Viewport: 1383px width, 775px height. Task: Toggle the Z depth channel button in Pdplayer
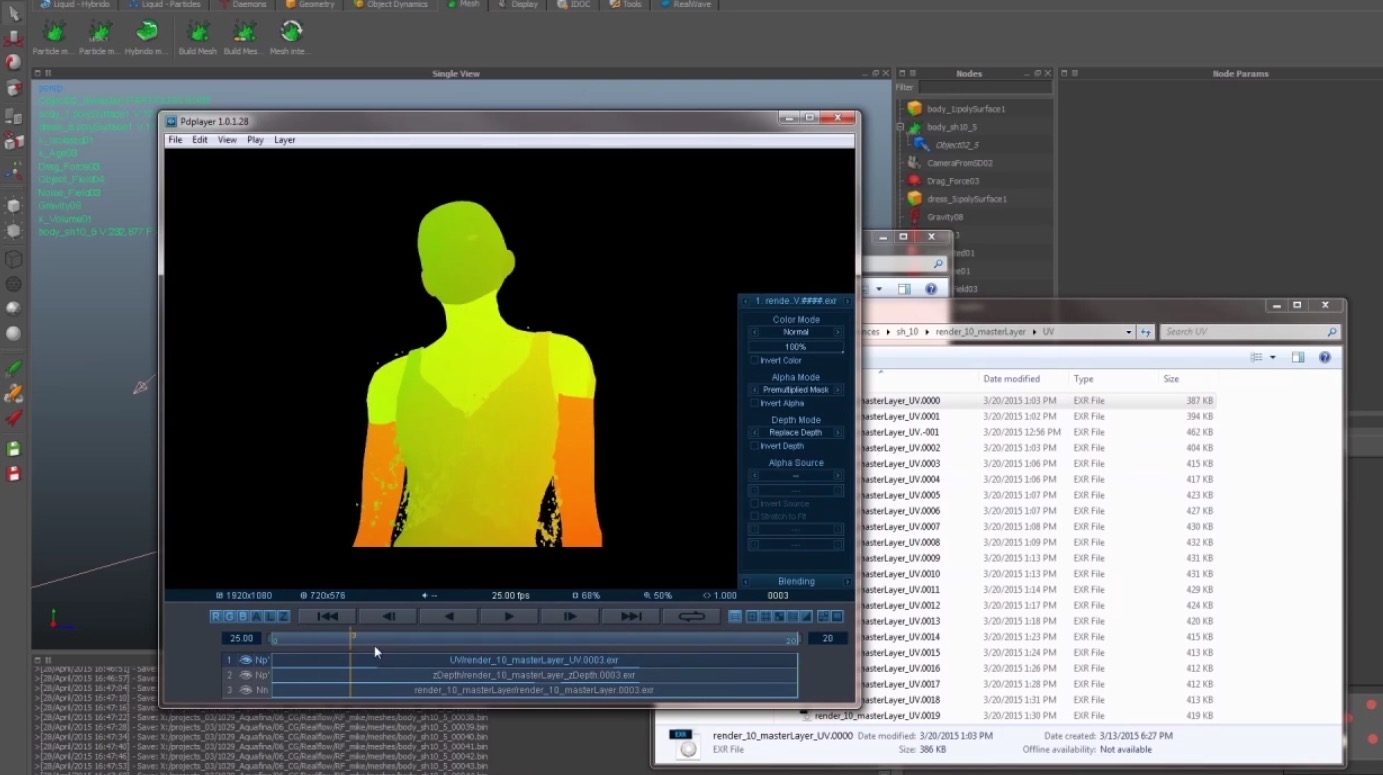pyautogui.click(x=283, y=617)
